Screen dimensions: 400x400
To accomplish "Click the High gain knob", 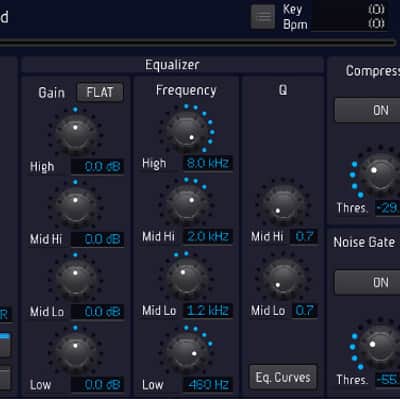I will pos(75,133).
